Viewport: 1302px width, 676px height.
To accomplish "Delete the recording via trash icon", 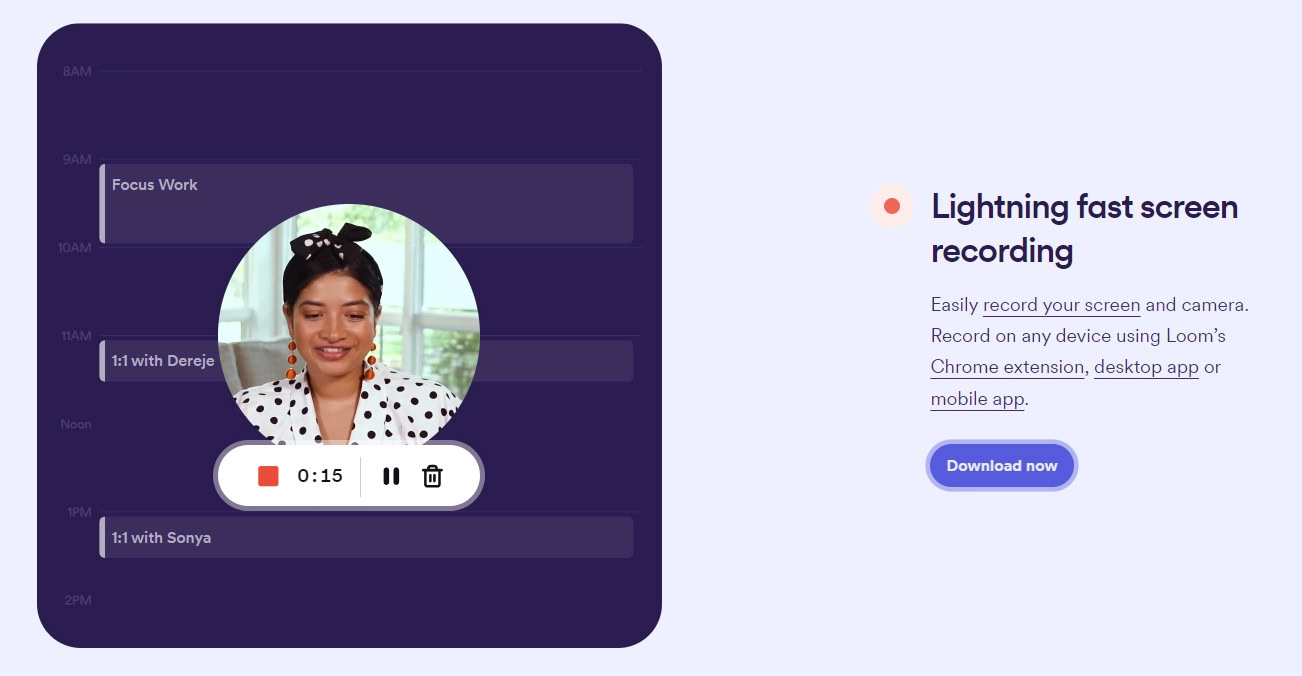I will click(x=432, y=476).
